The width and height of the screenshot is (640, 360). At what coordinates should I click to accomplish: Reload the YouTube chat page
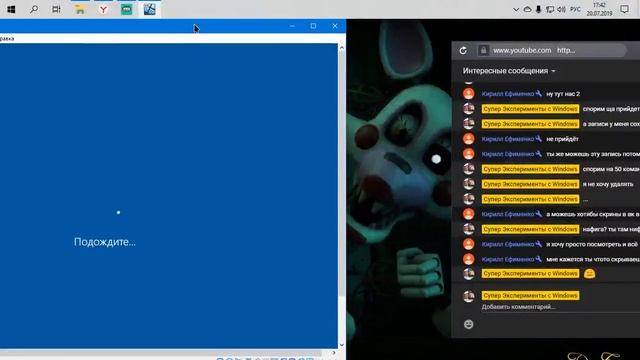point(463,51)
